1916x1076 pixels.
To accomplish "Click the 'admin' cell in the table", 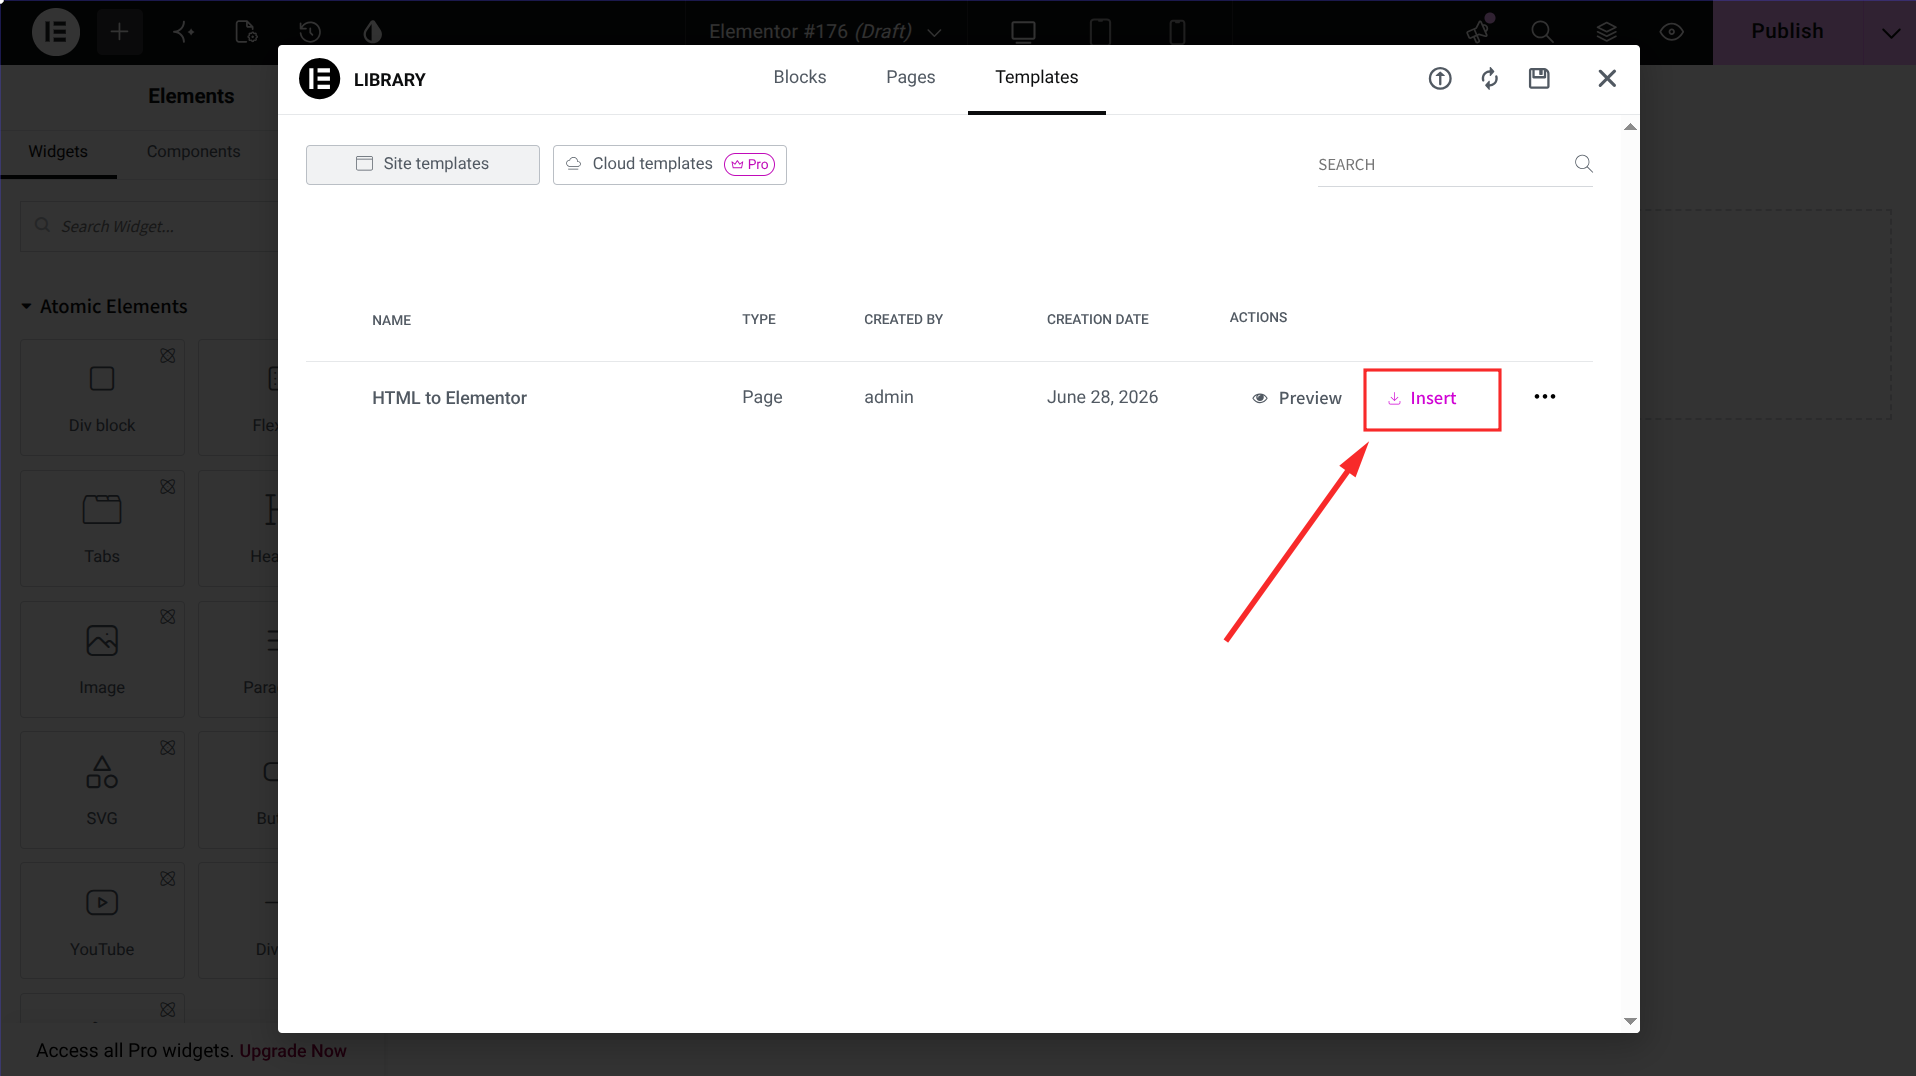I will click(x=889, y=397).
